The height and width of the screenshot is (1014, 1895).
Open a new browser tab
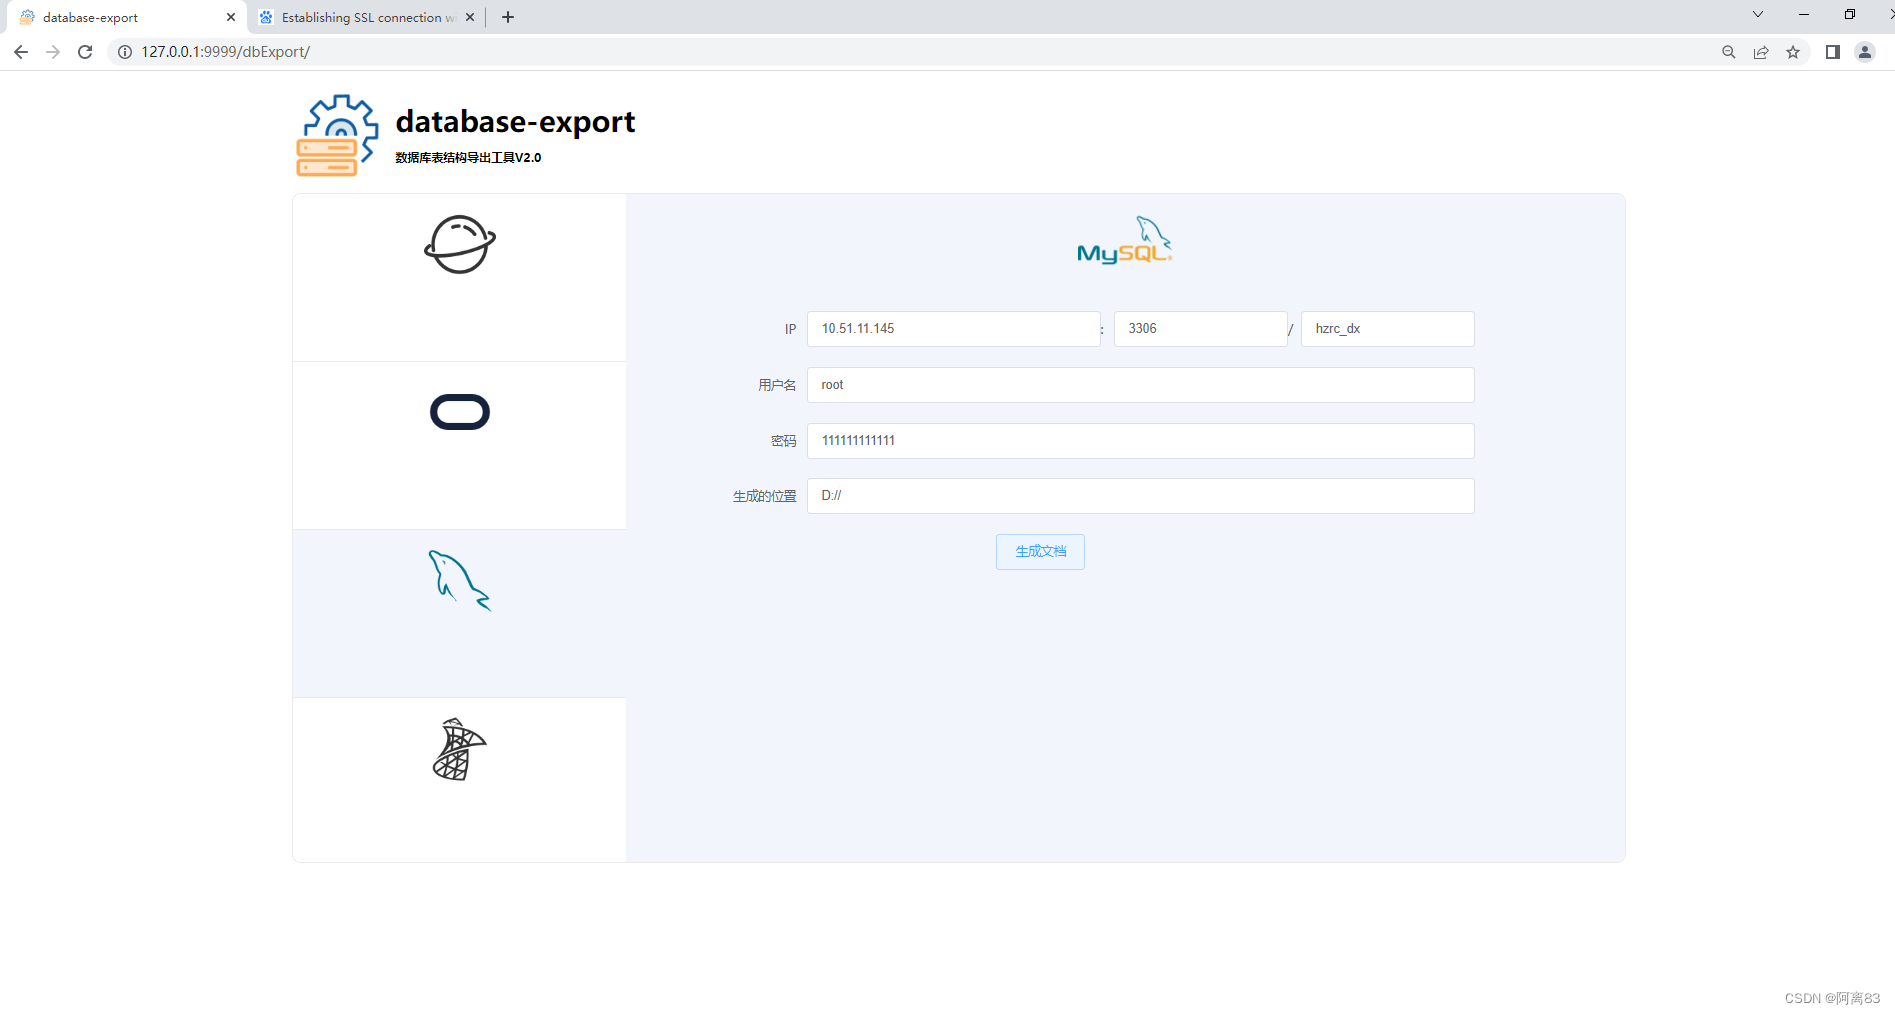508,17
